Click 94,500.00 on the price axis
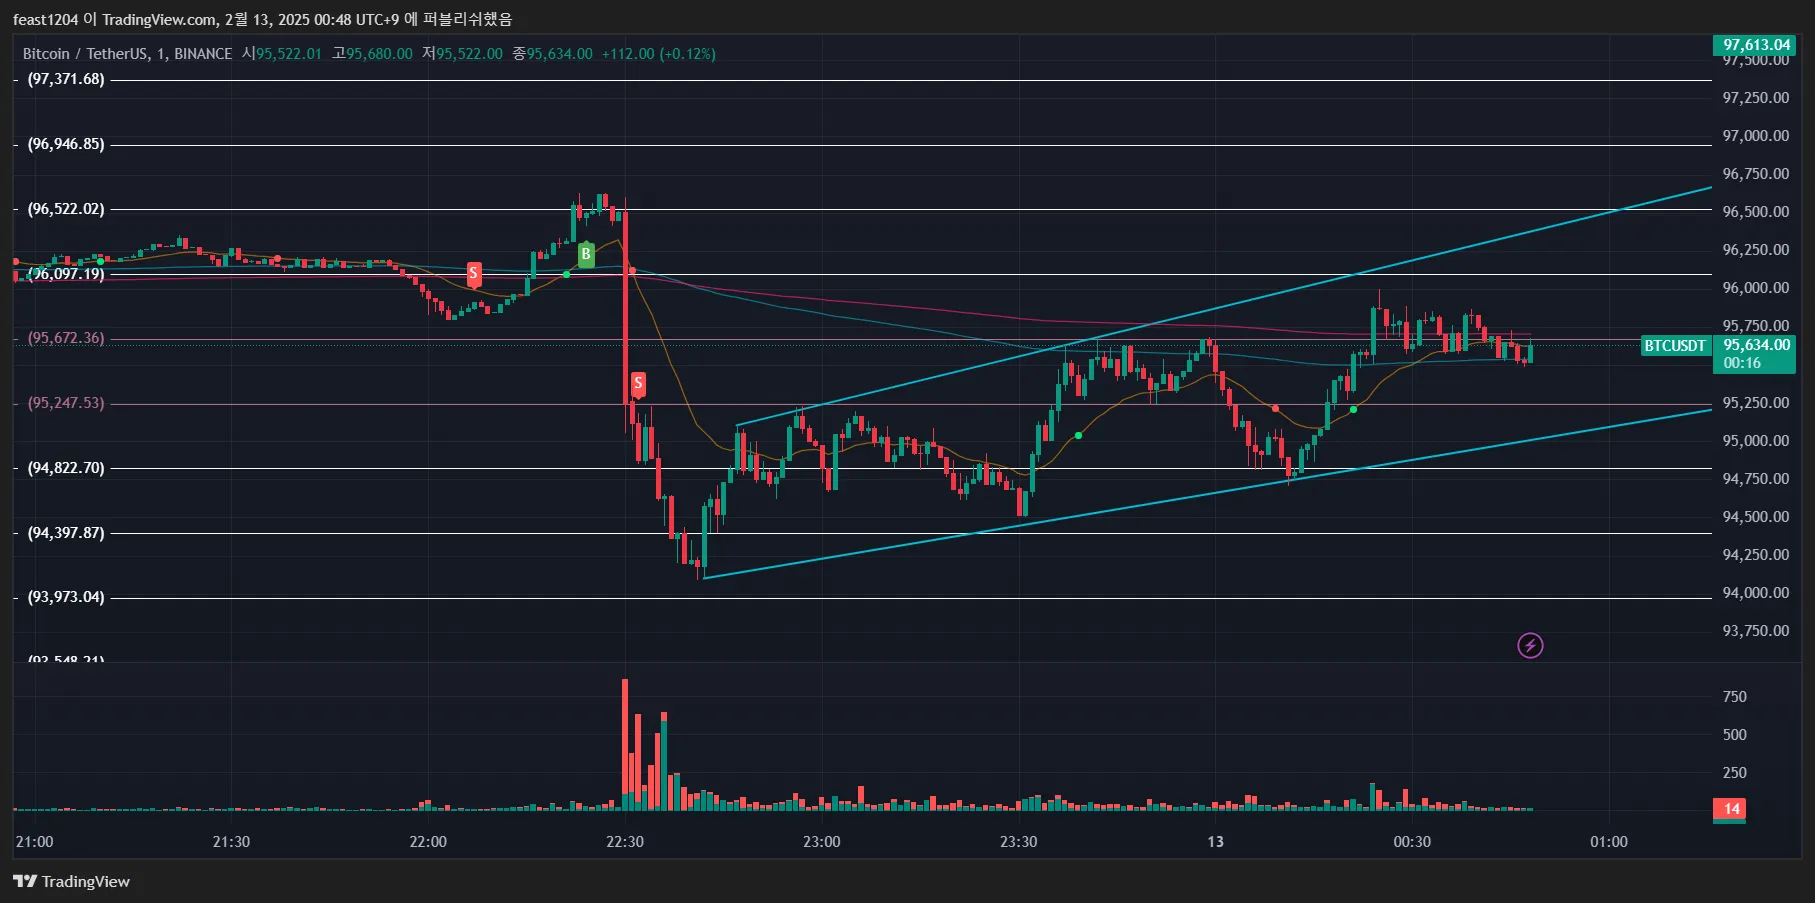Image resolution: width=1815 pixels, height=903 pixels. click(x=1755, y=517)
